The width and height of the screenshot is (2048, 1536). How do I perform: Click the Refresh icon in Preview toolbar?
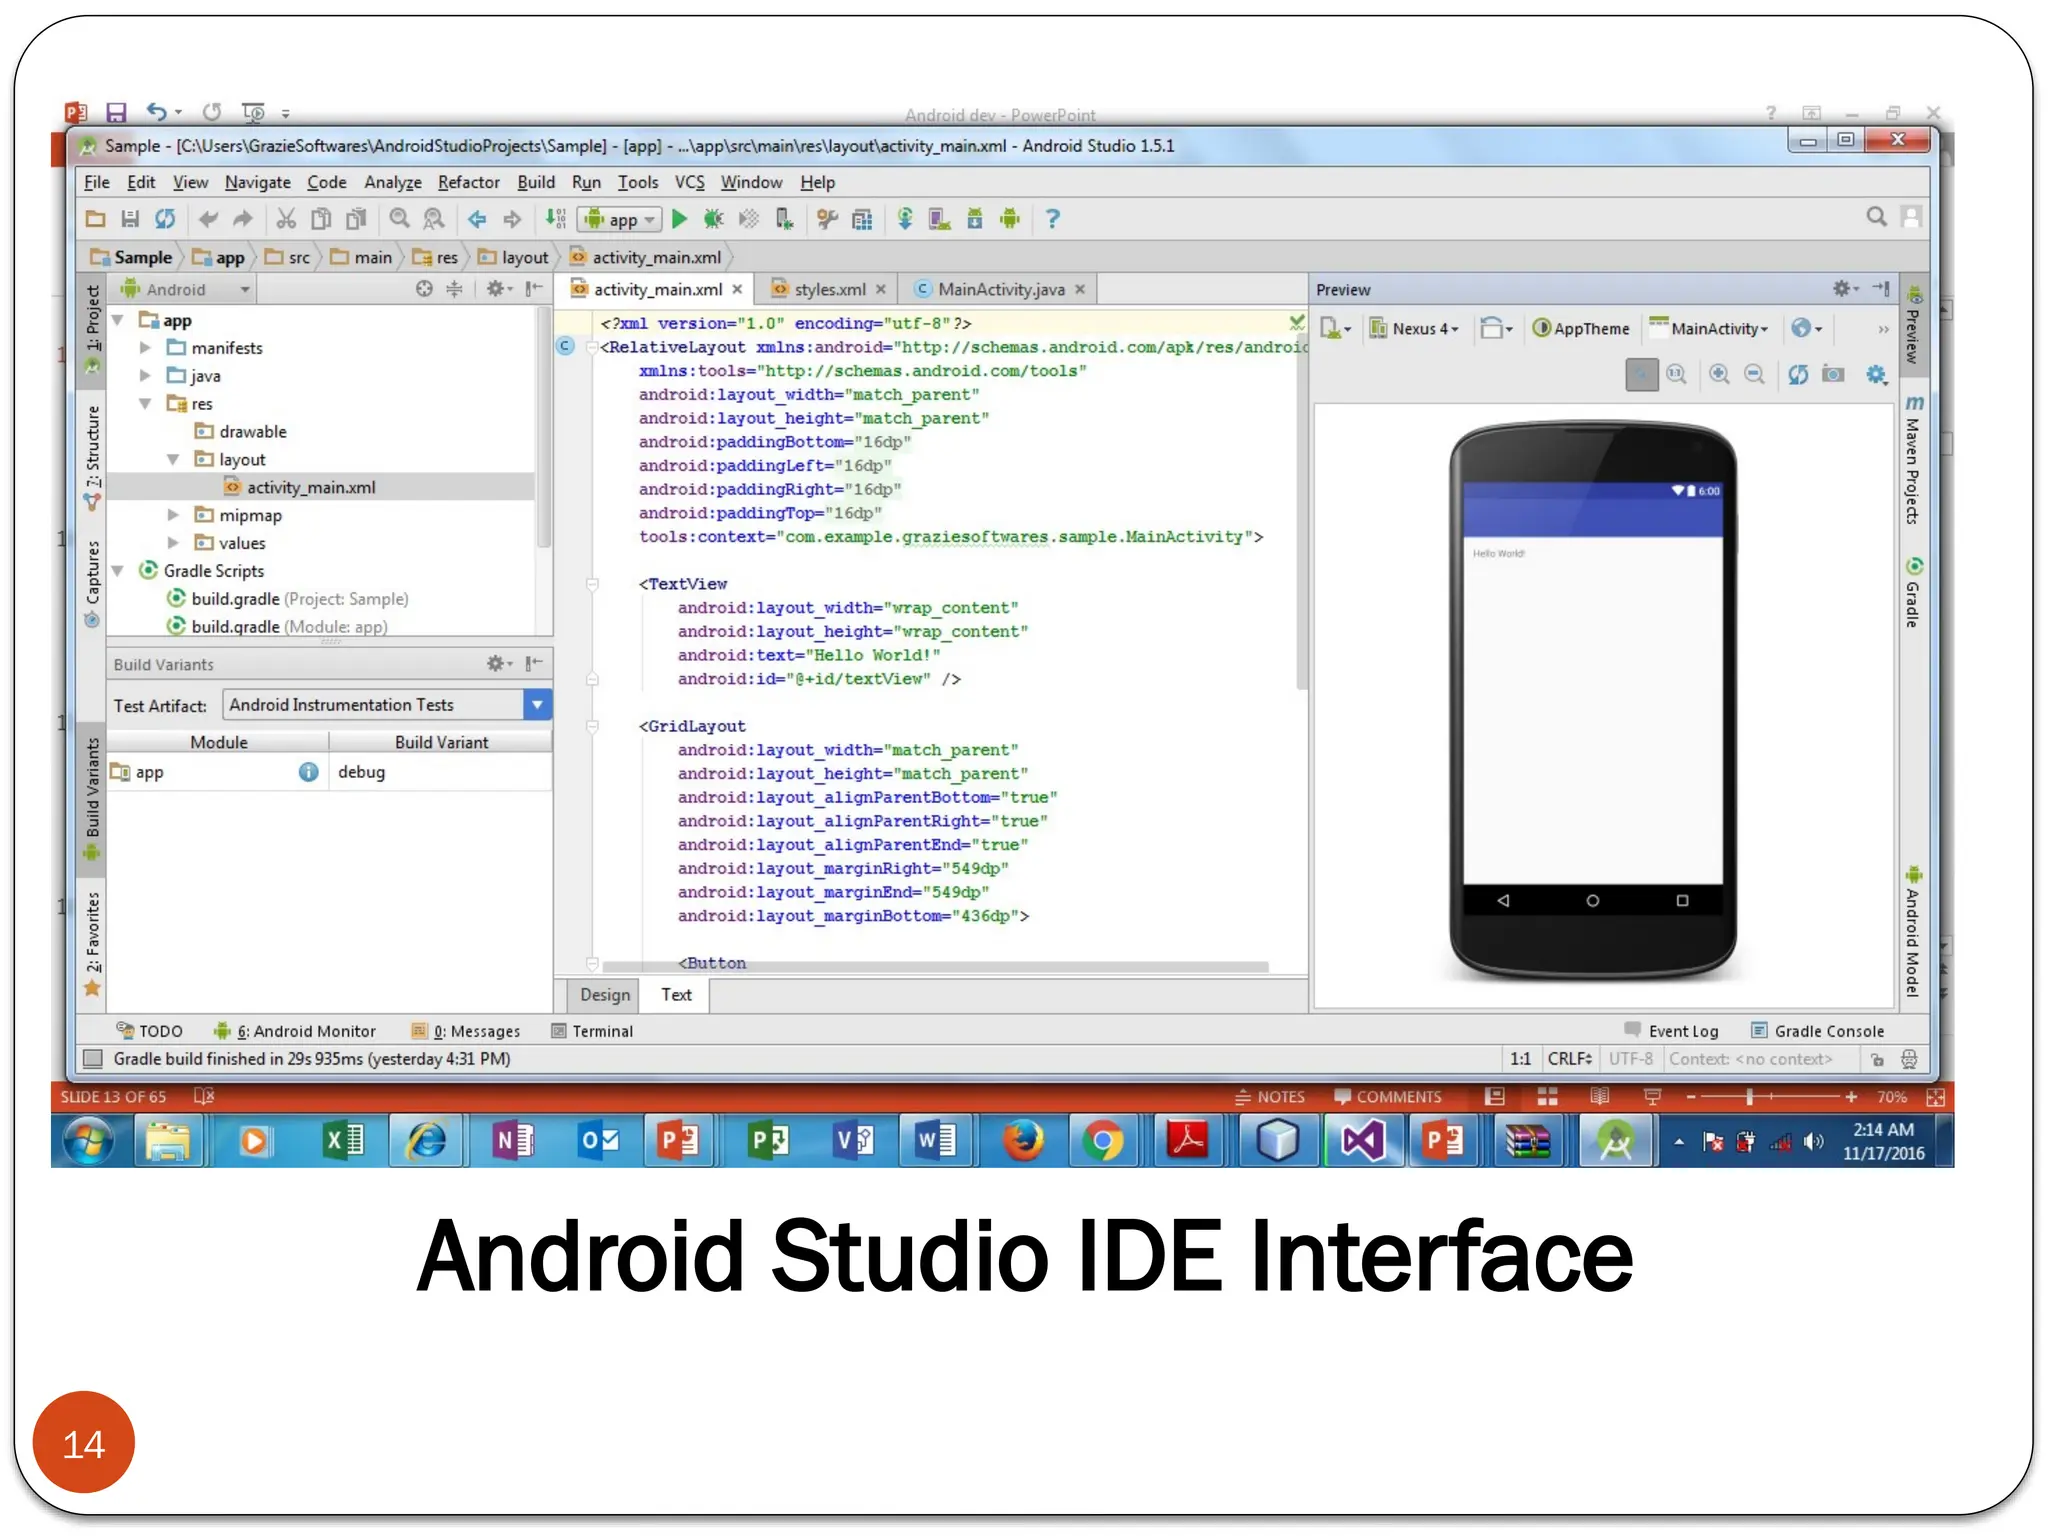1798,374
